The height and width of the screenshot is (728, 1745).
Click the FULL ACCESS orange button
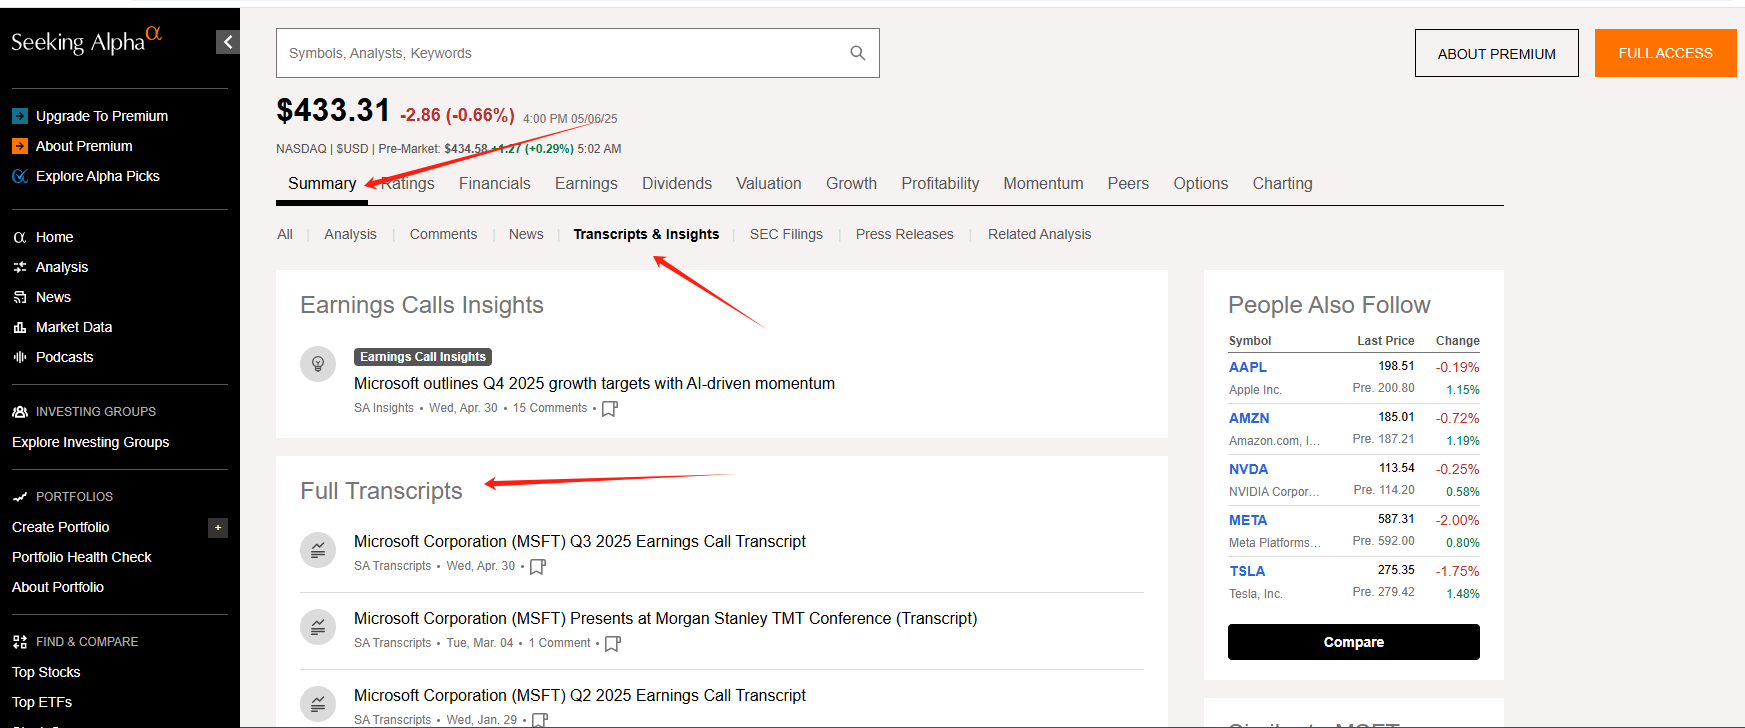coord(1666,53)
